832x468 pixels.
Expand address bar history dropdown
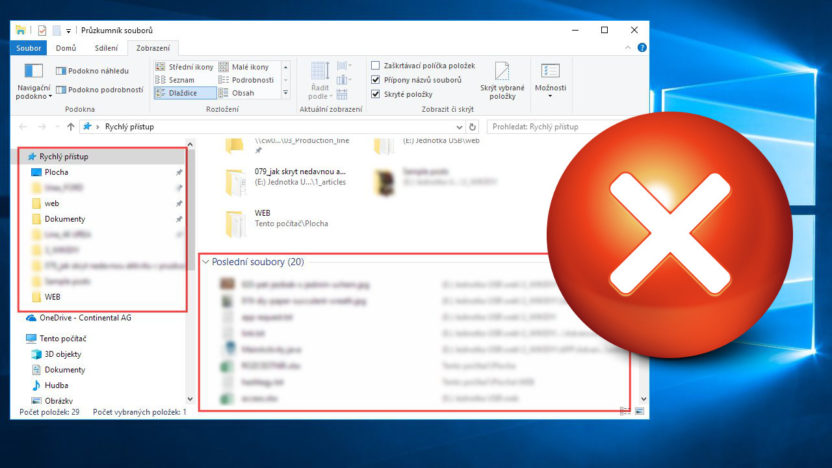pos(459,127)
